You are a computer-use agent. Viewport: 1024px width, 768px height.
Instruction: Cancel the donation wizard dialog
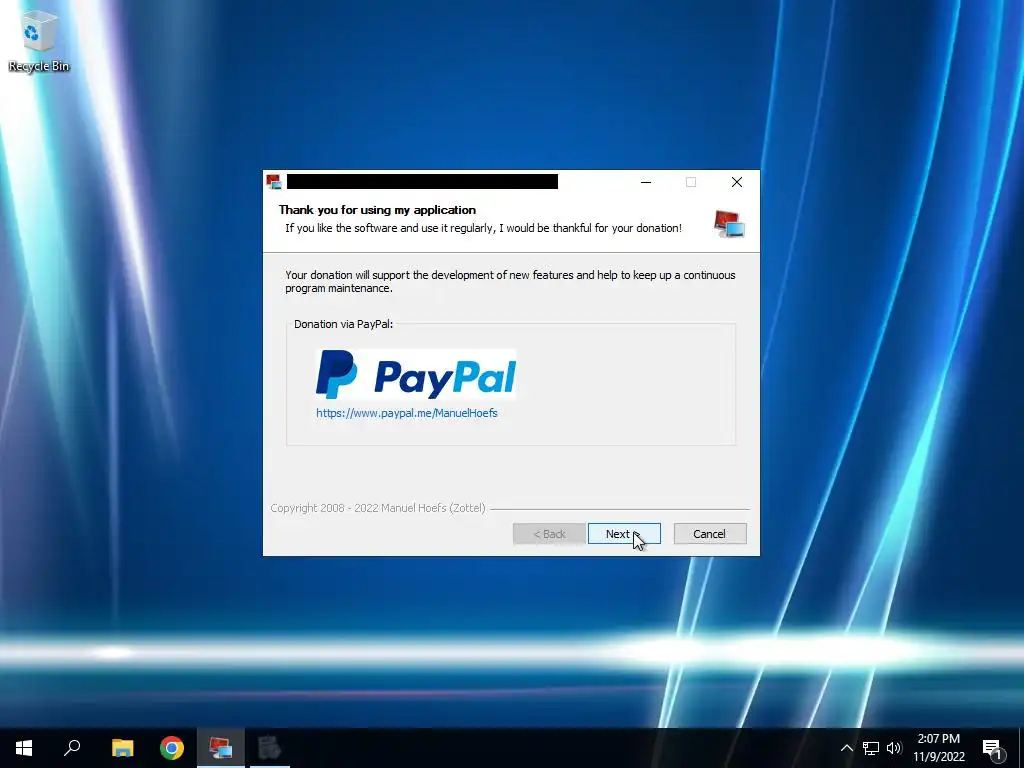709,534
